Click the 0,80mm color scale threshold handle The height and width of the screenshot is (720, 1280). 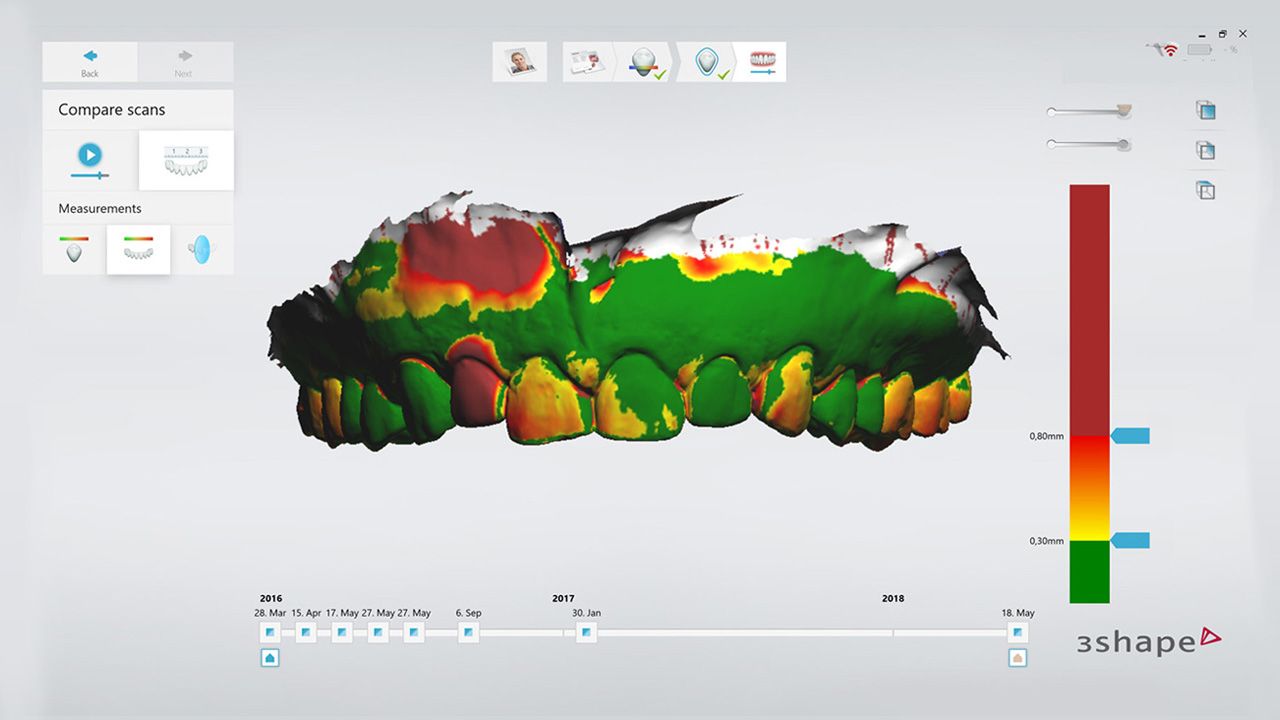(x=1131, y=436)
